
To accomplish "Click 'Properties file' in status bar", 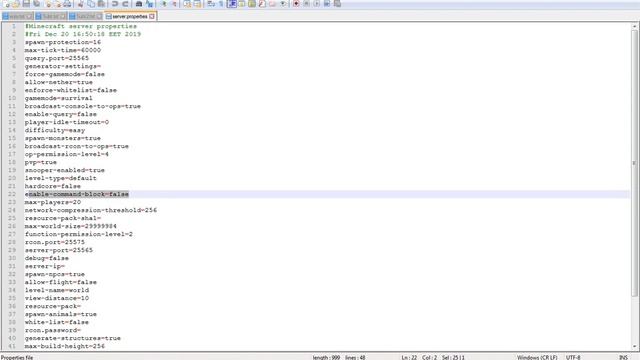I will click(x=17, y=357).
